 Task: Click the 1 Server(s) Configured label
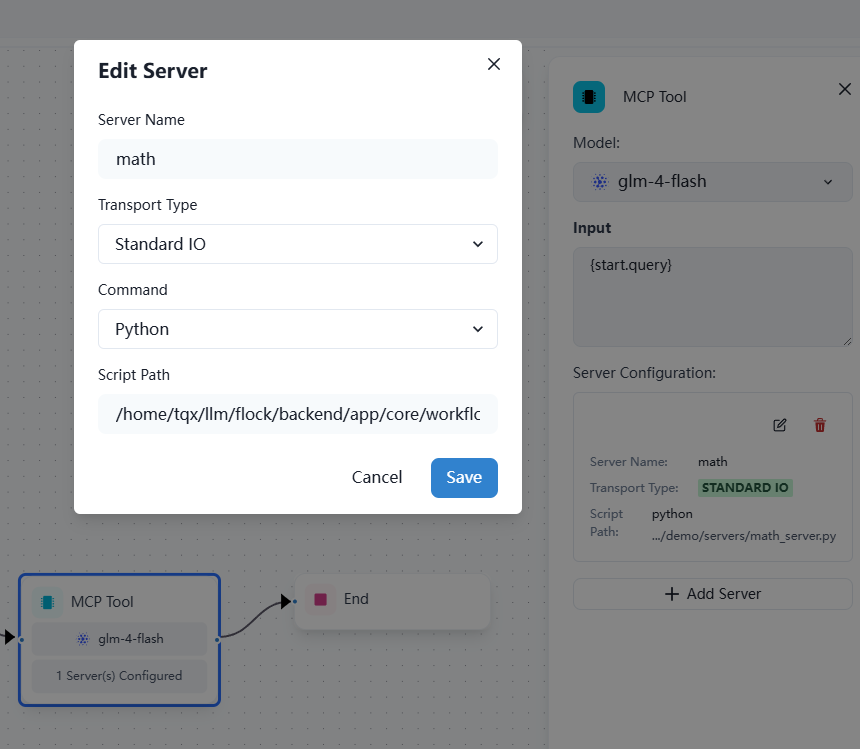(120, 676)
